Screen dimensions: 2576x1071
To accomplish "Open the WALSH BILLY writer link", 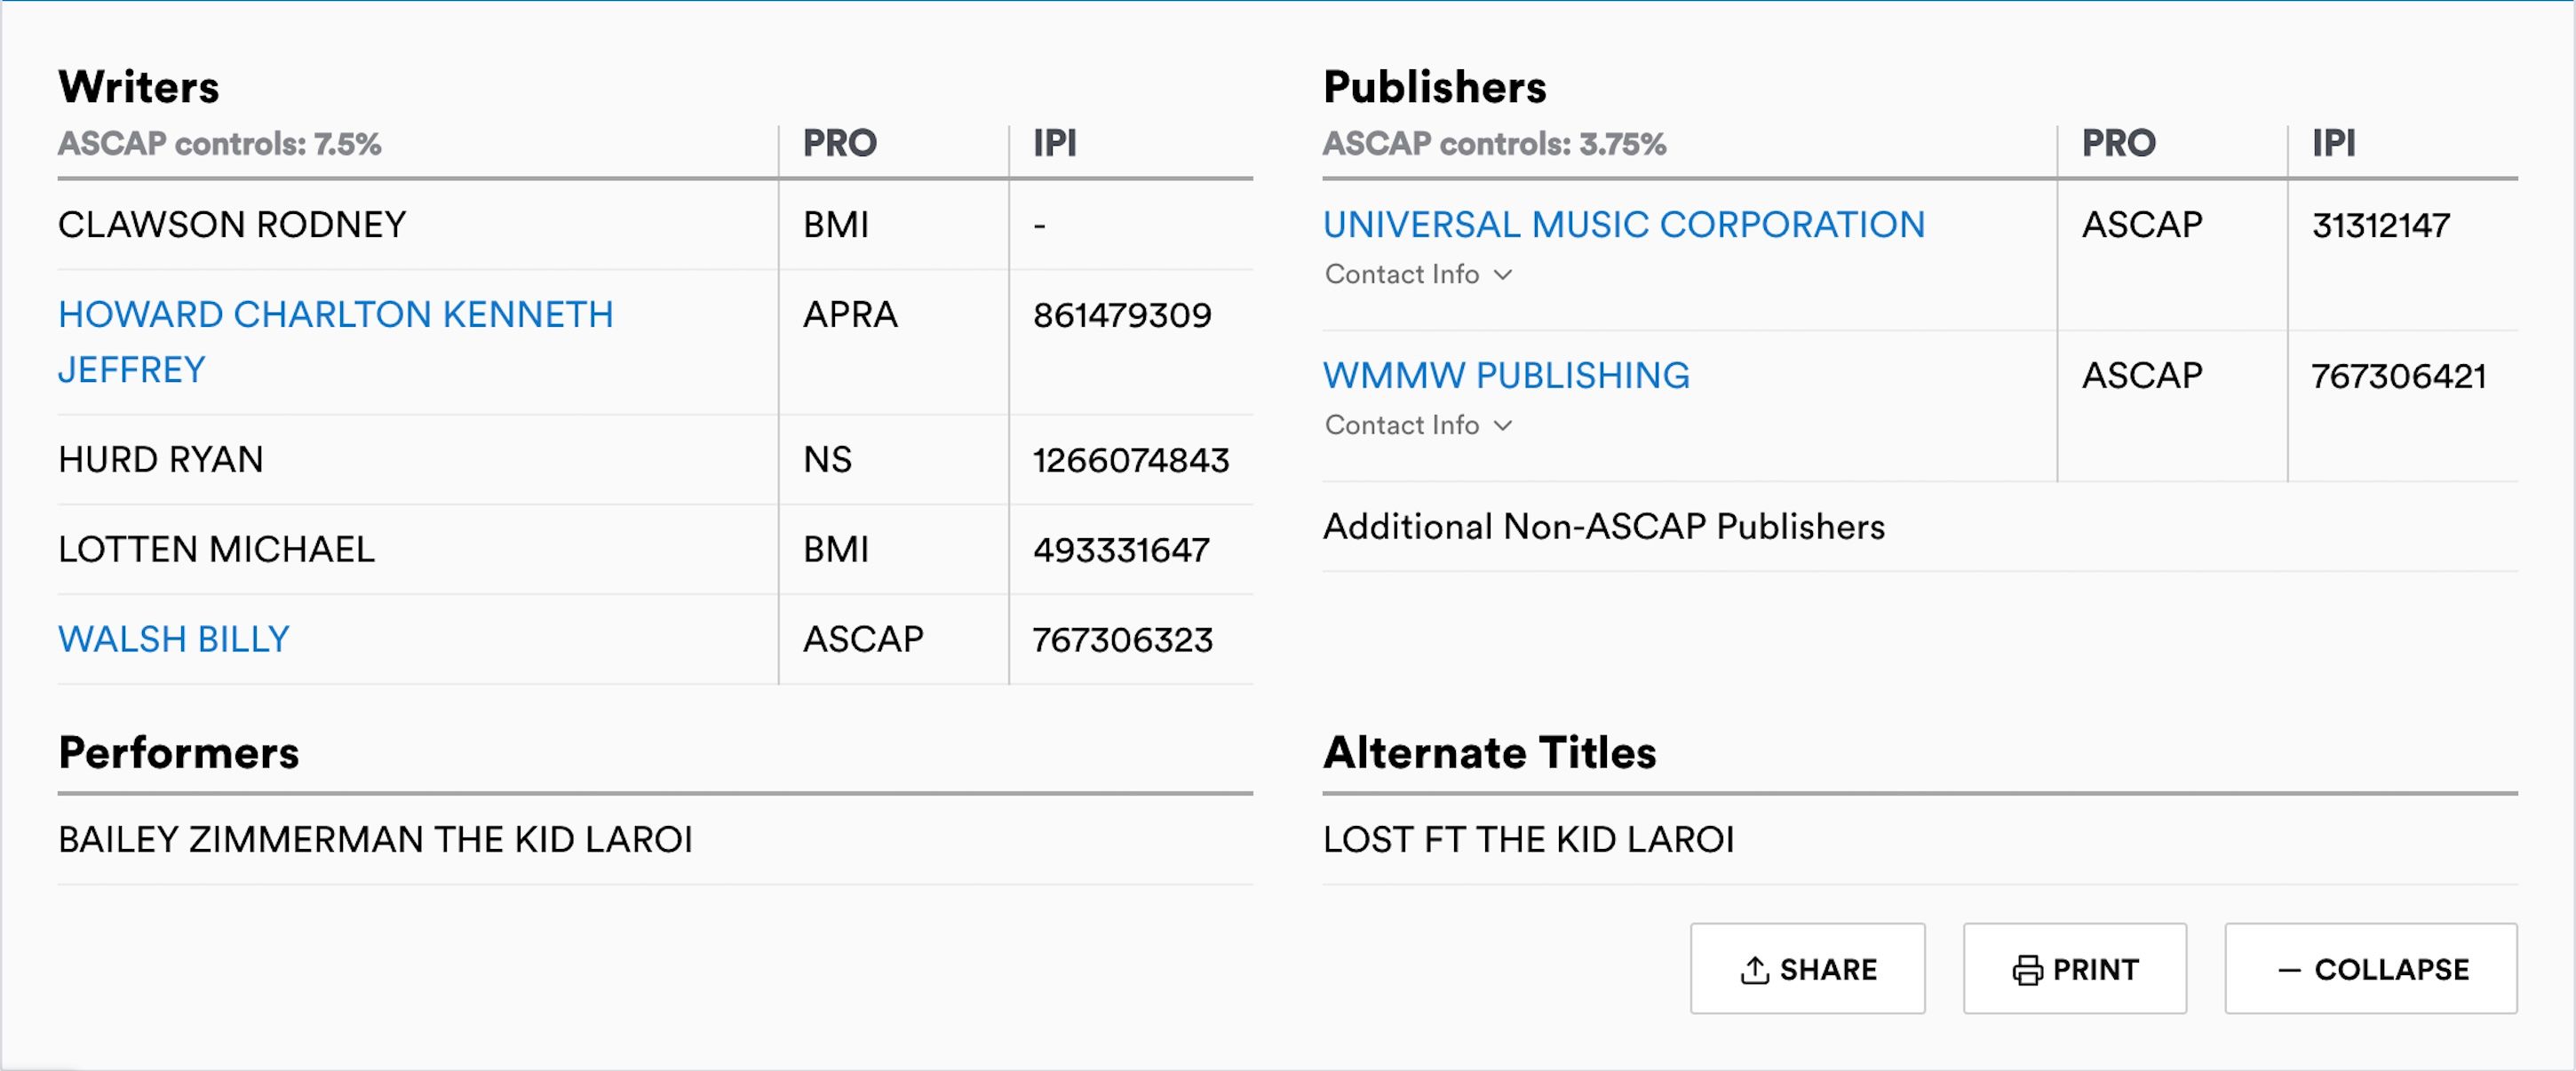I will (172, 638).
